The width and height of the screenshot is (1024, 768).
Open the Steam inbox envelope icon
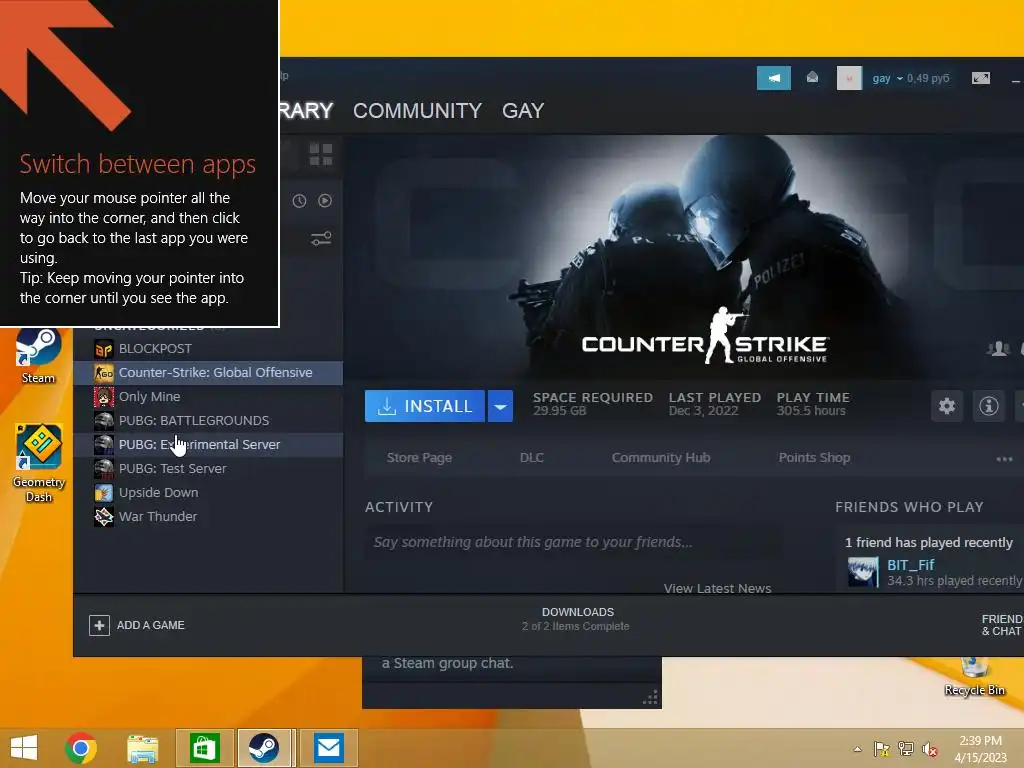[x=812, y=78]
